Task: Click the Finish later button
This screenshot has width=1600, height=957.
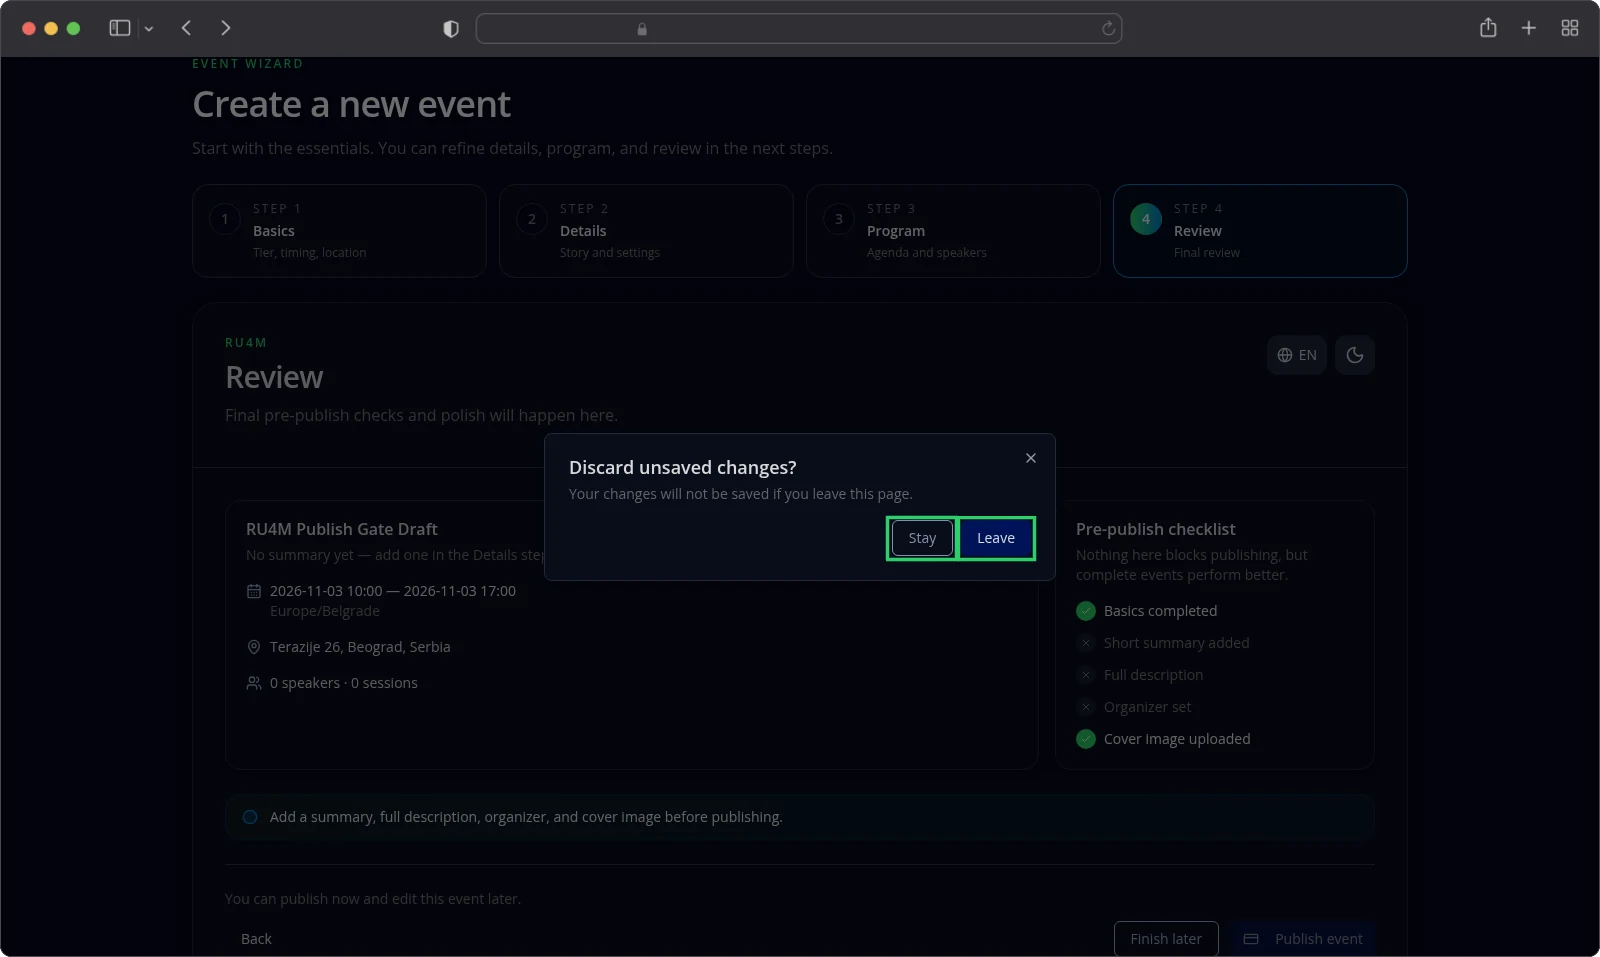Action: (1166, 939)
